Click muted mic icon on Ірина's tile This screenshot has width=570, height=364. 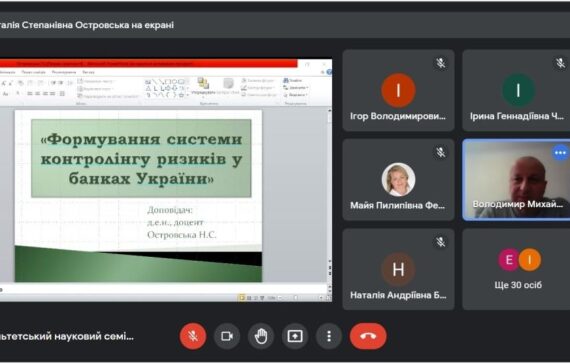[560, 63]
